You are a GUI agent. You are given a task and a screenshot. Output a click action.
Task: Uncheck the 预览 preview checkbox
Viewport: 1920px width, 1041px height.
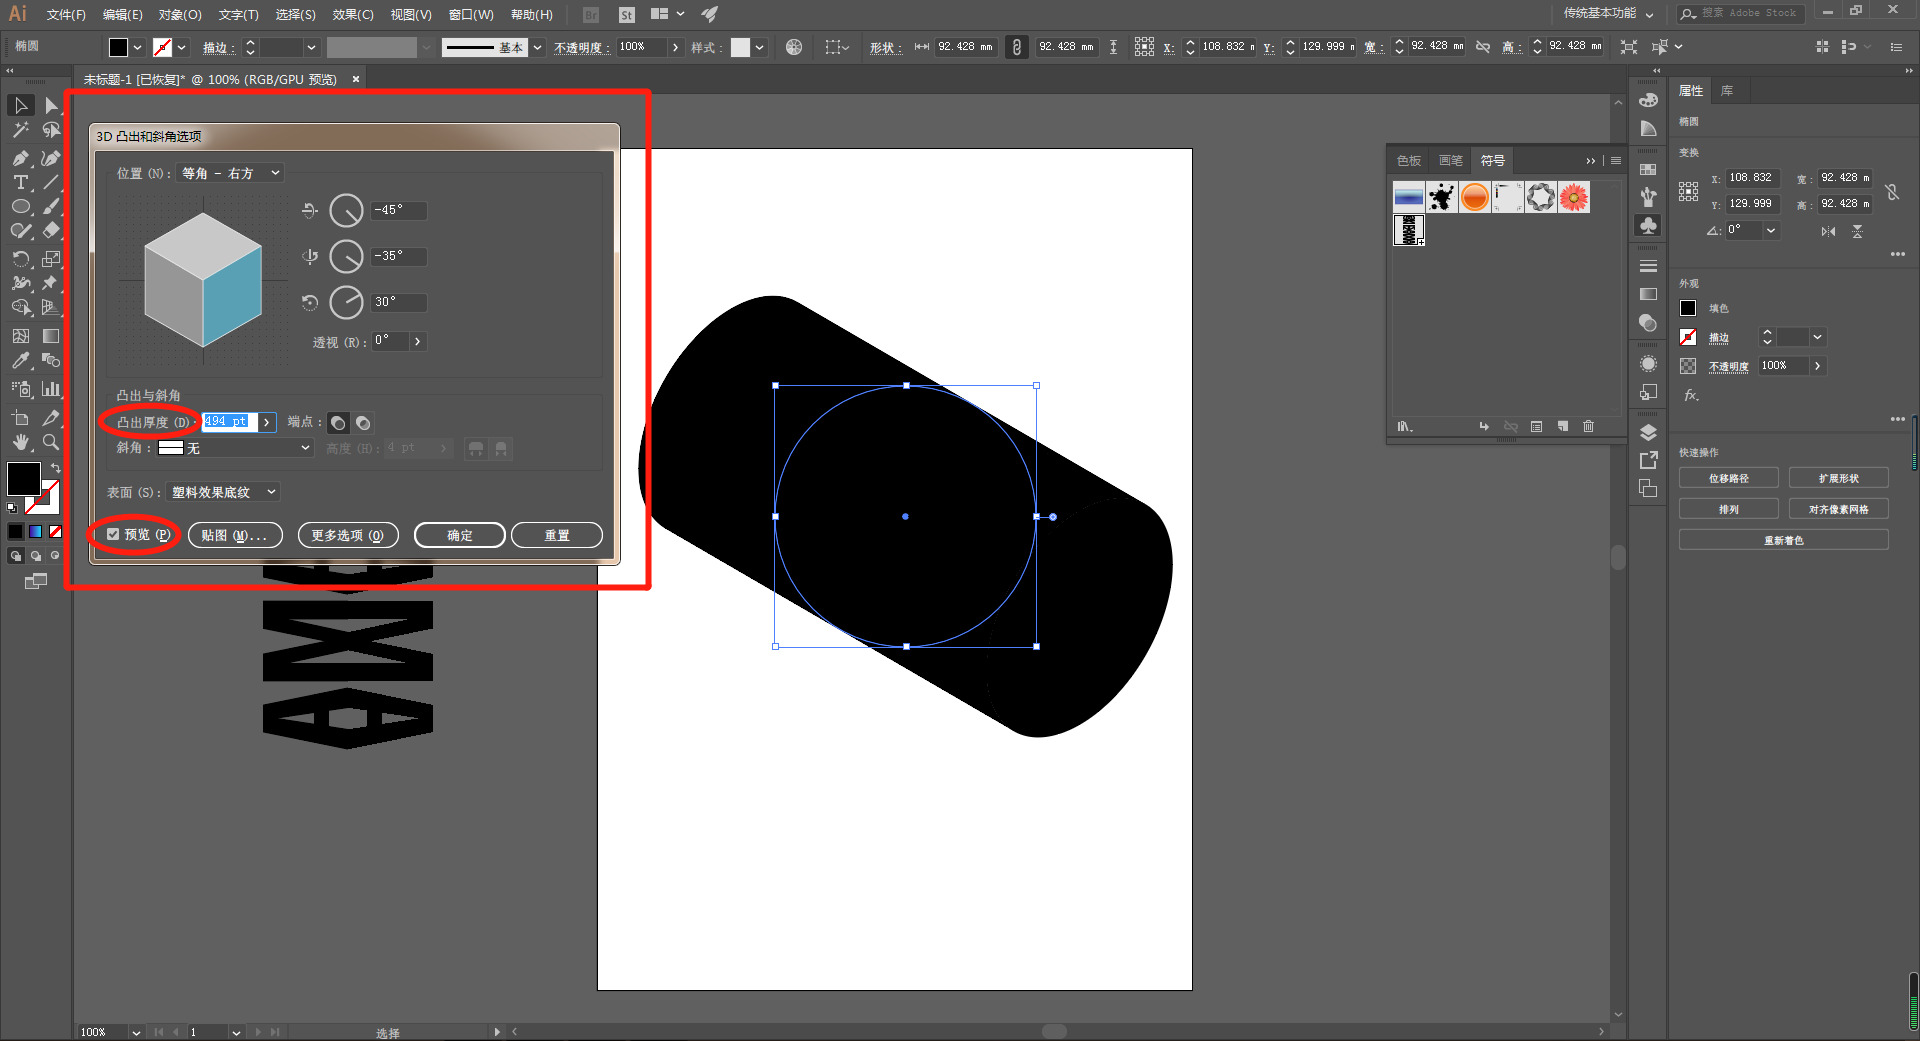[114, 535]
